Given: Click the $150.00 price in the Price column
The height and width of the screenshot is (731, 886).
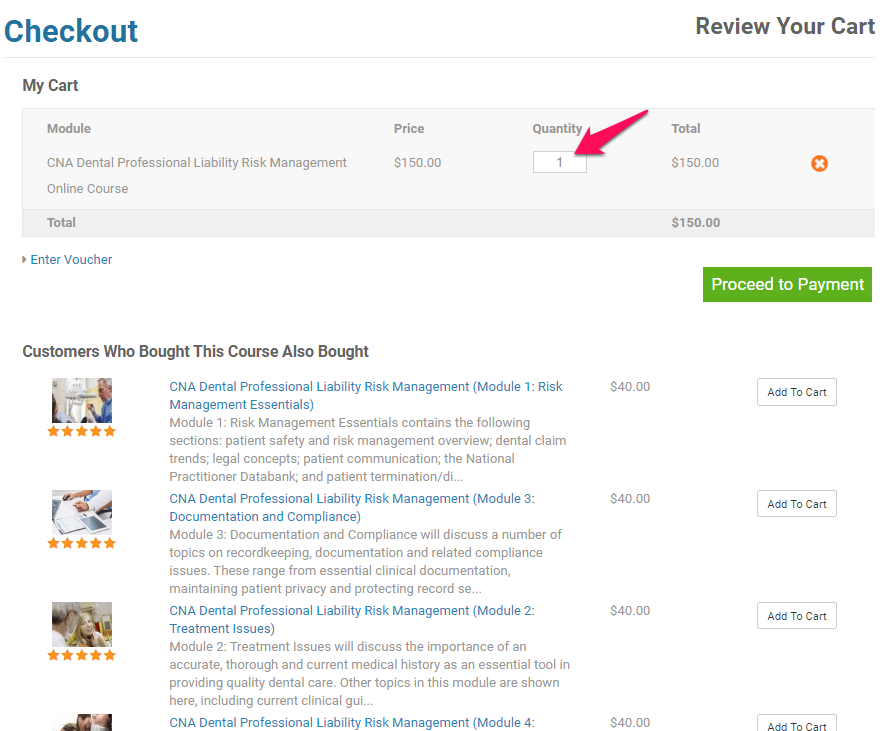Looking at the screenshot, I should [x=417, y=163].
